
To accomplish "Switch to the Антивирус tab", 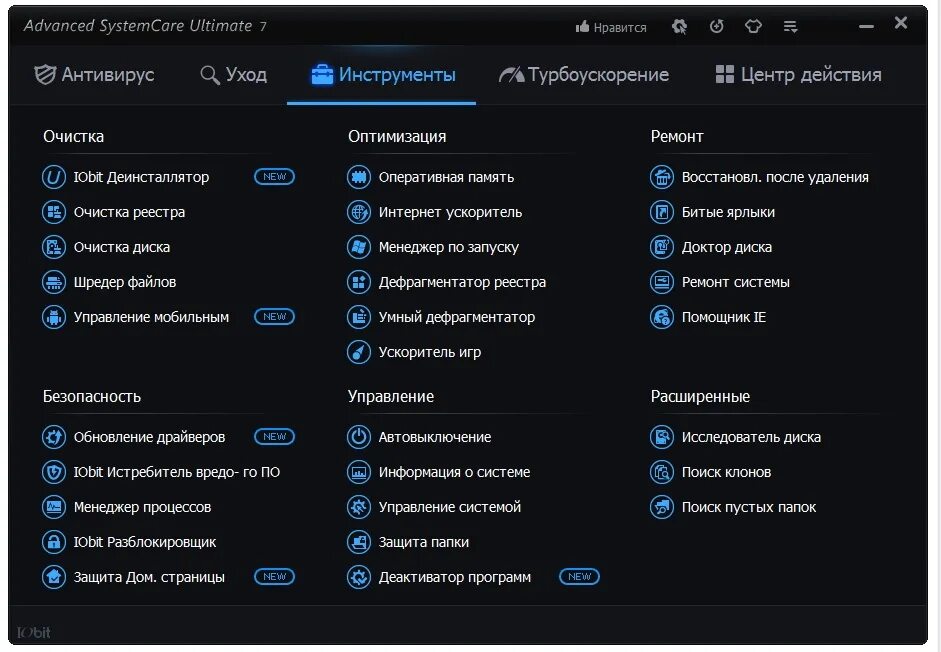I will pos(94,75).
